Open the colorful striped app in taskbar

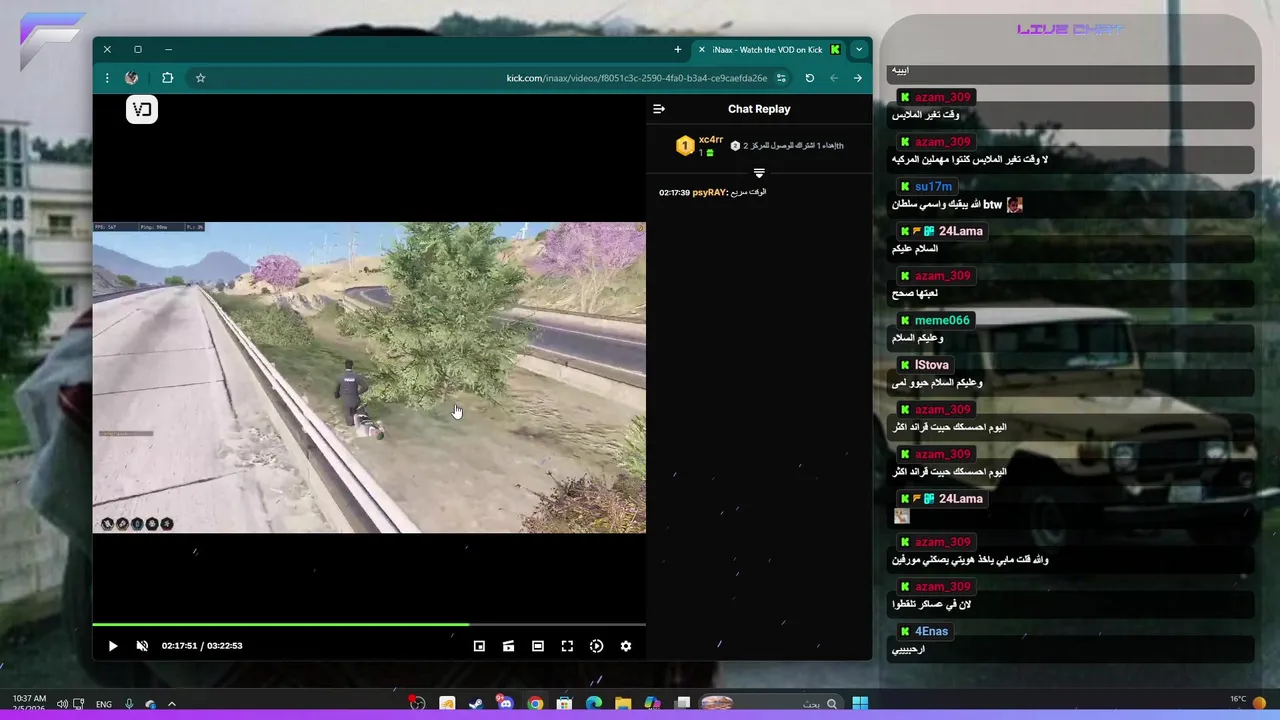pos(652,704)
